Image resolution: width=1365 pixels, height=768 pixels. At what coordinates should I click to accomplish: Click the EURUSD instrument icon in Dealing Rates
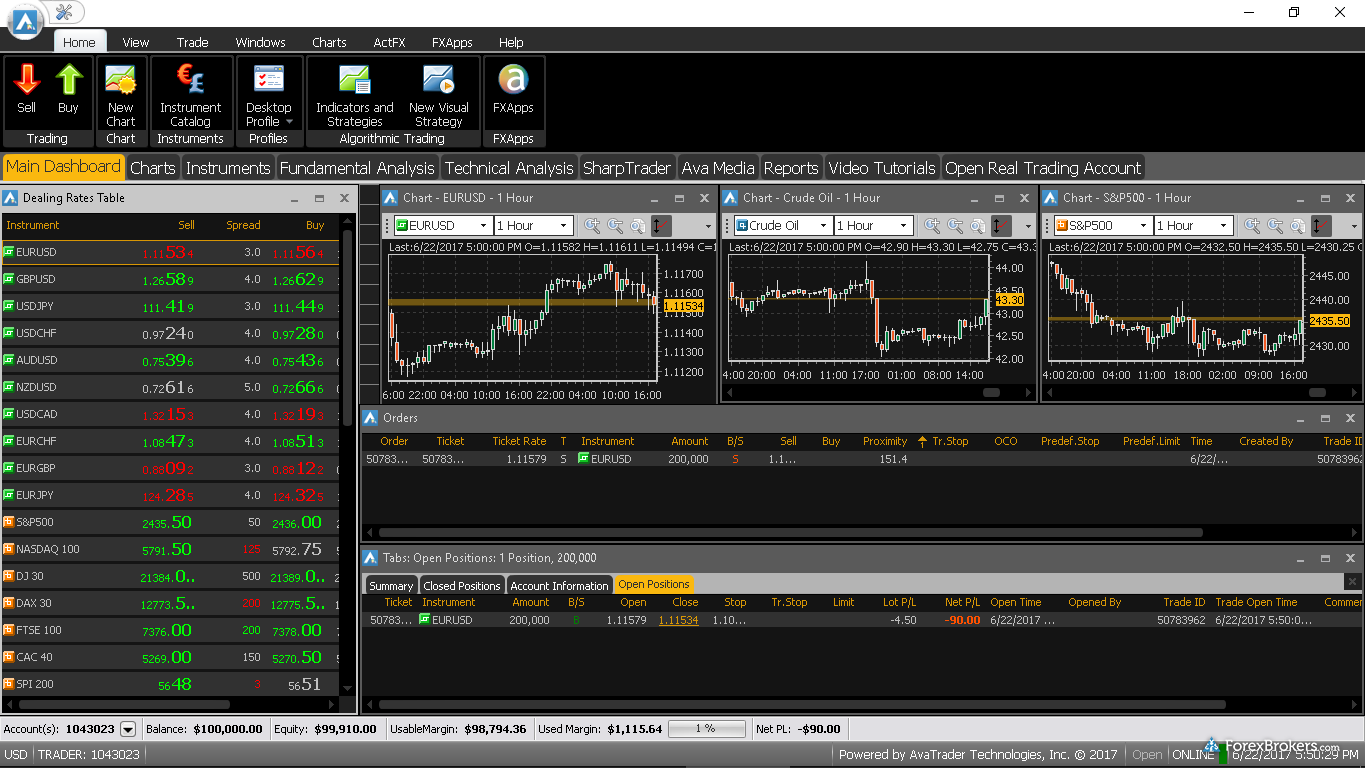(9, 252)
